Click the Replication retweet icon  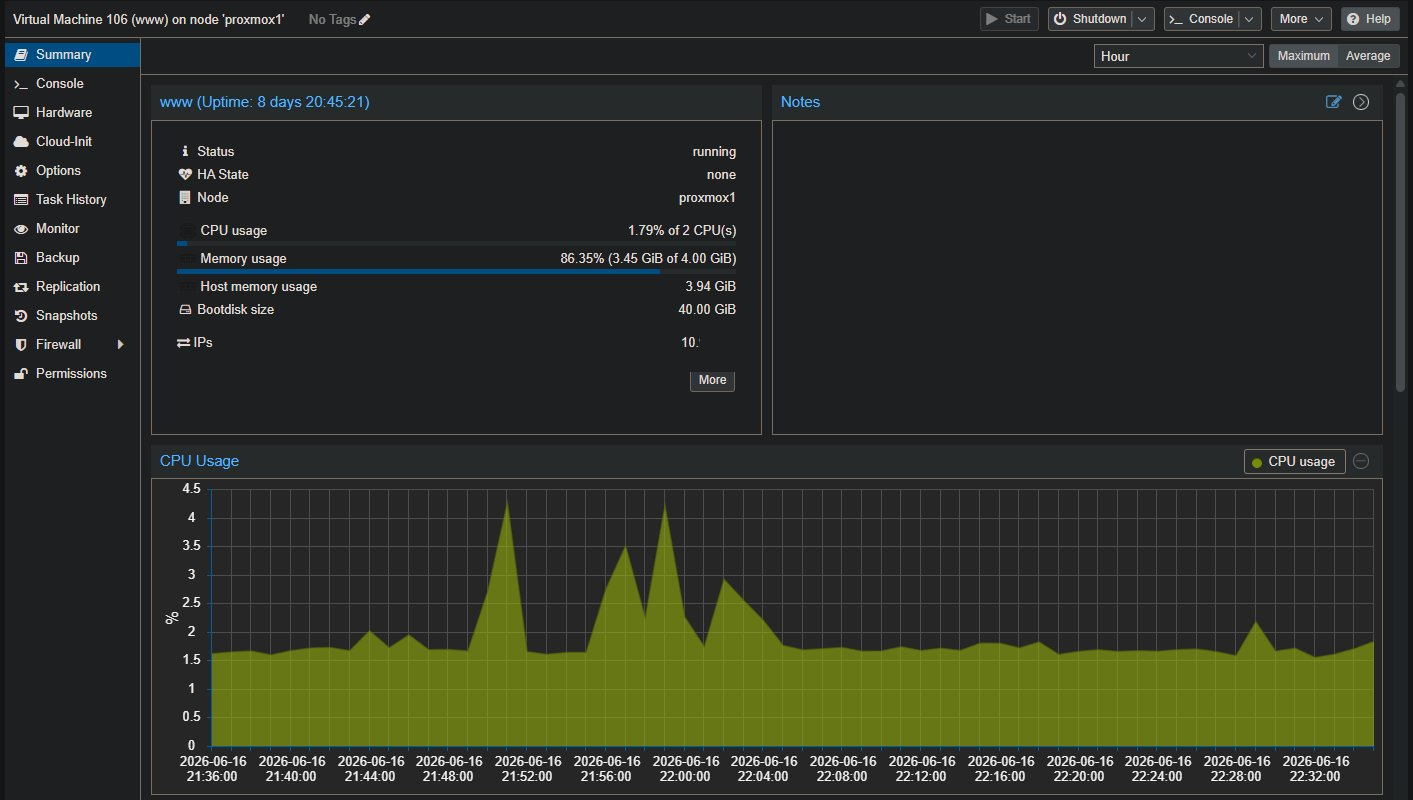[x=21, y=287]
